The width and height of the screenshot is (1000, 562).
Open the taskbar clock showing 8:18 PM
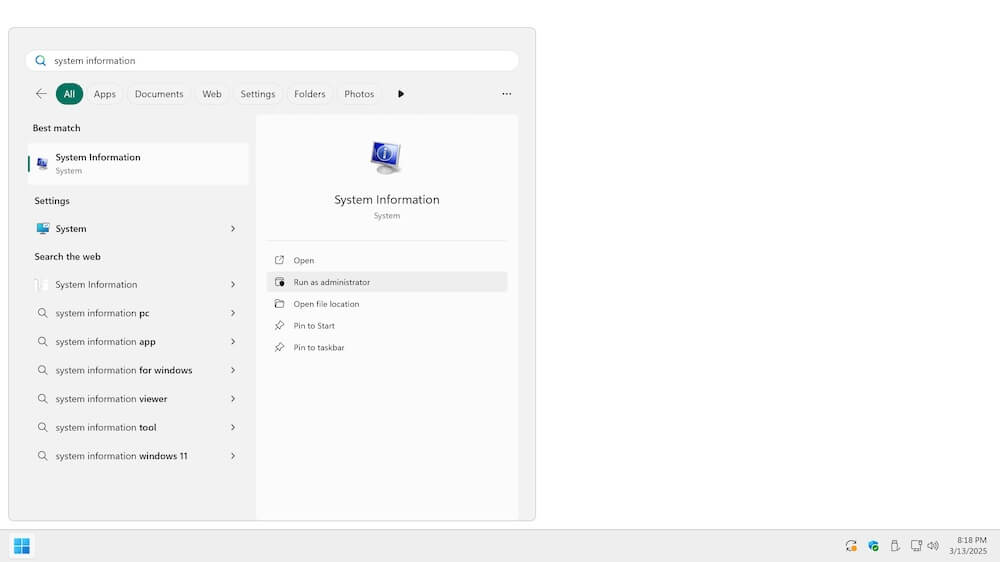[967, 545]
